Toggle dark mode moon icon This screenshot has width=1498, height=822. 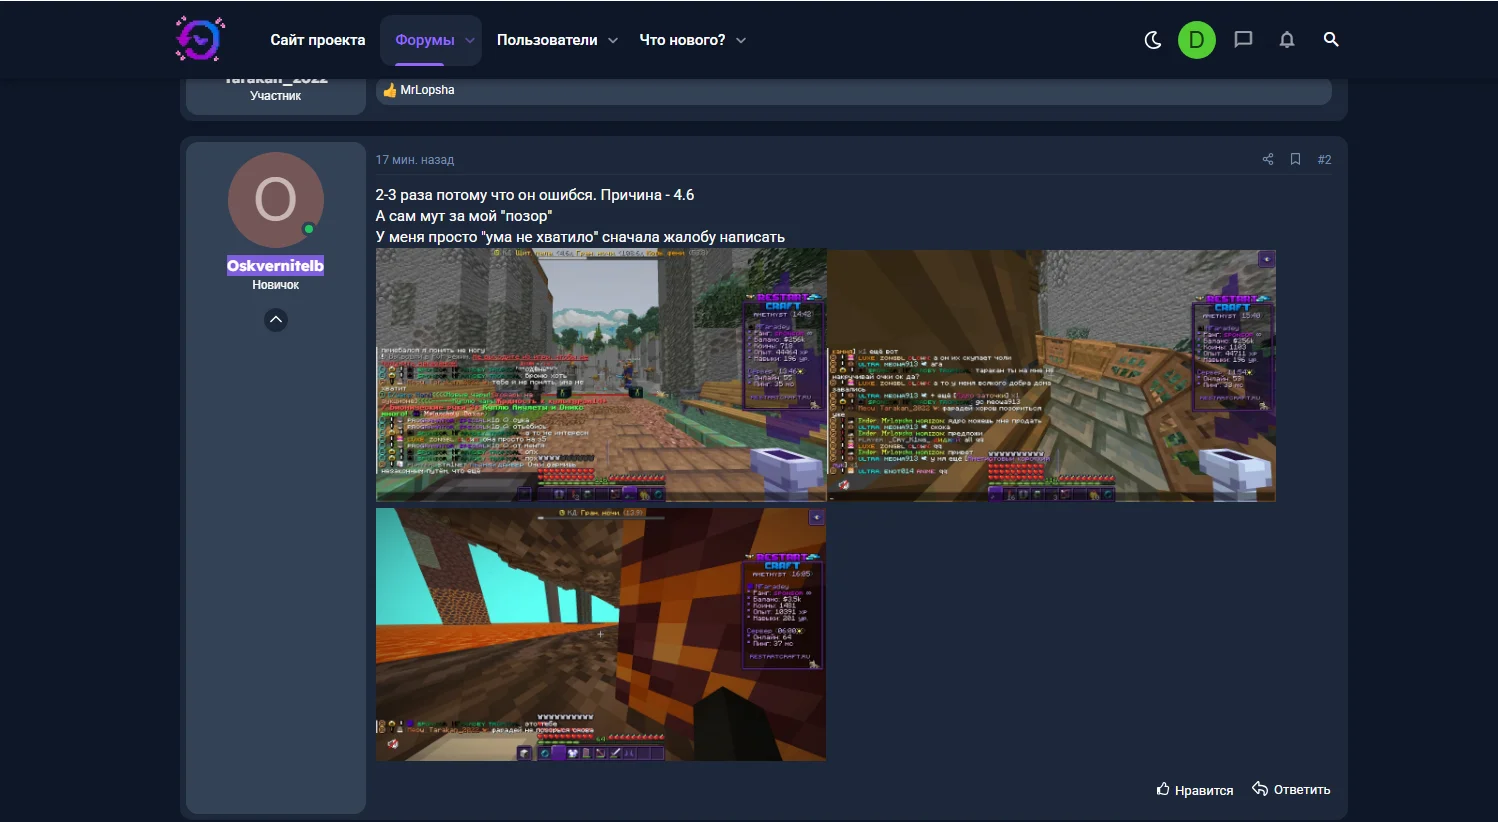point(1152,40)
